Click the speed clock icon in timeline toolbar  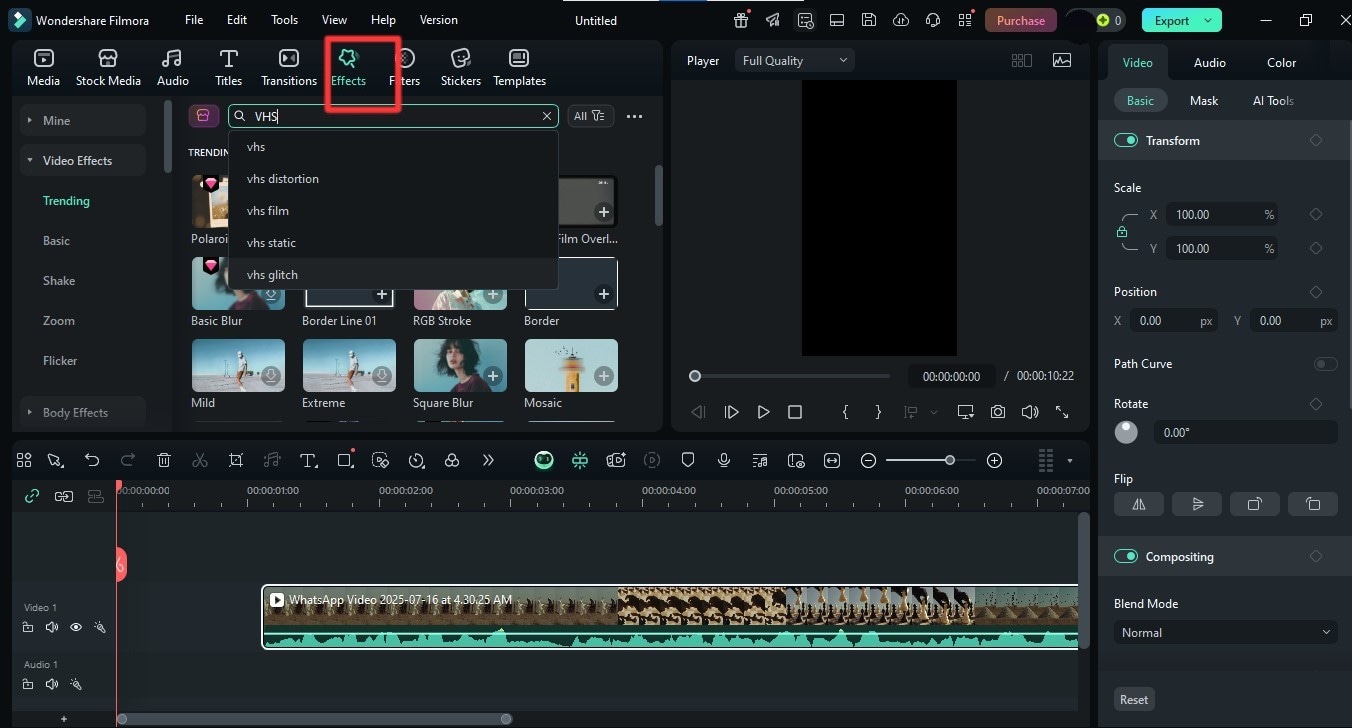[x=416, y=460]
